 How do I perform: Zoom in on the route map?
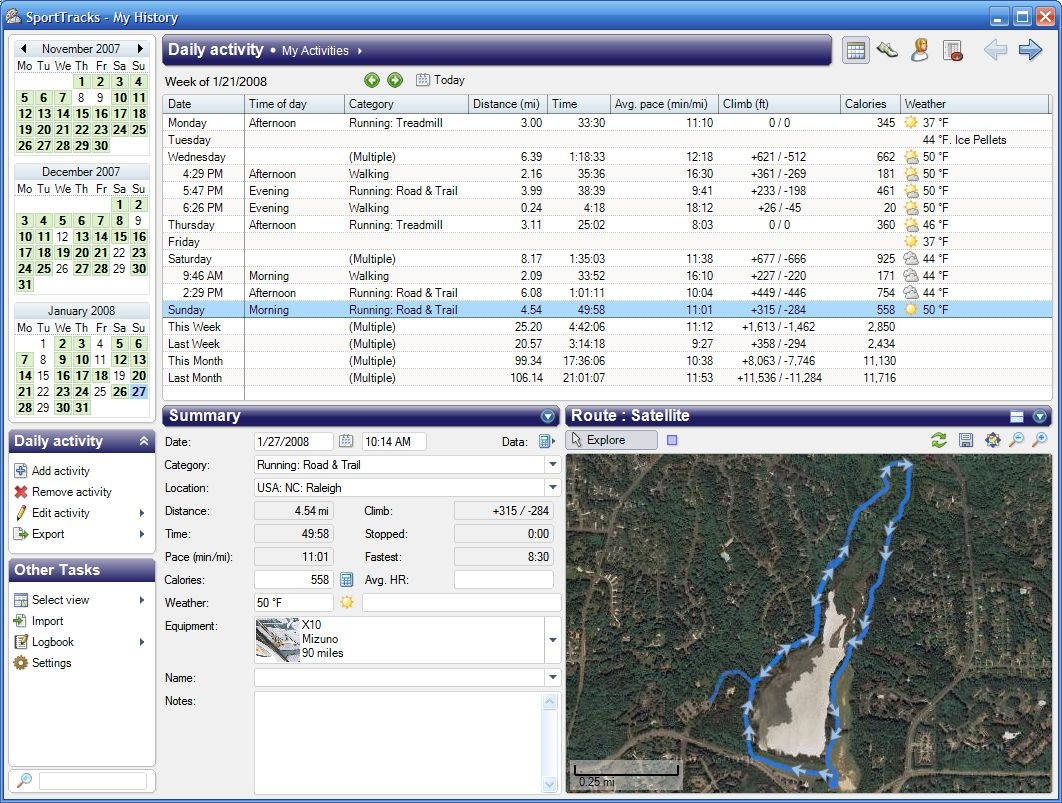pyautogui.click(x=1040, y=440)
